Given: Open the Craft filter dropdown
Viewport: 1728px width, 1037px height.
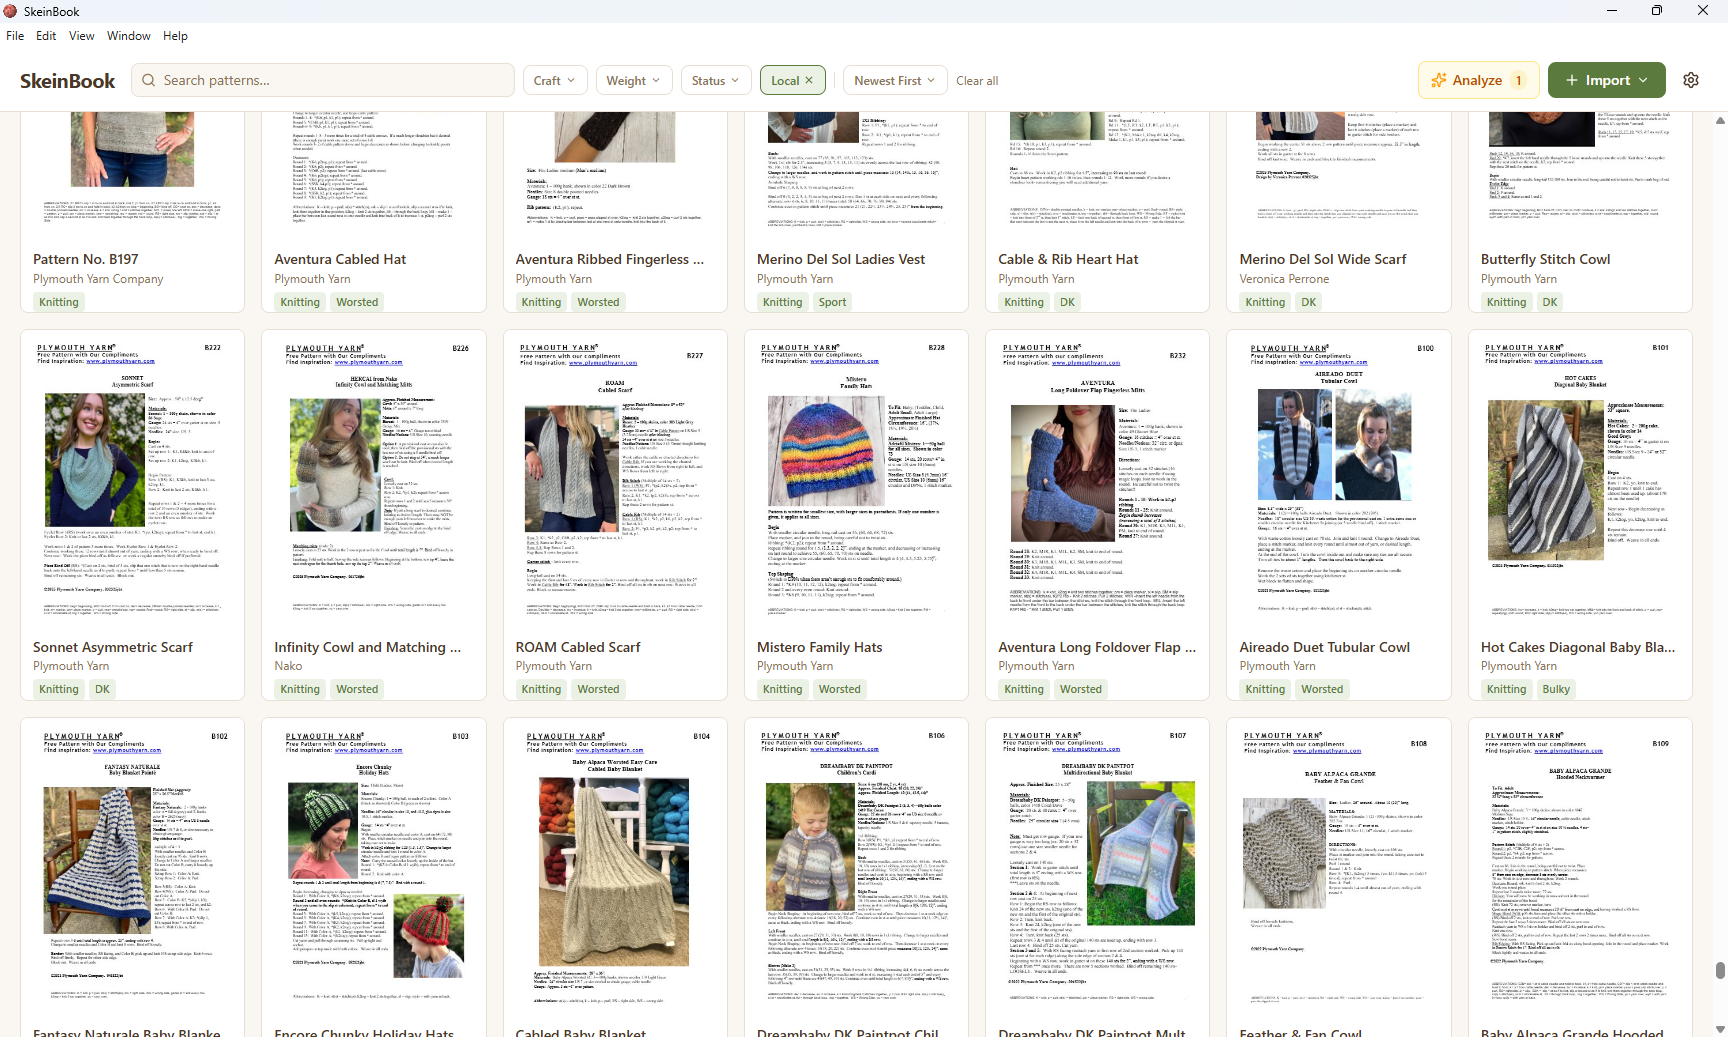Looking at the screenshot, I should (x=555, y=80).
